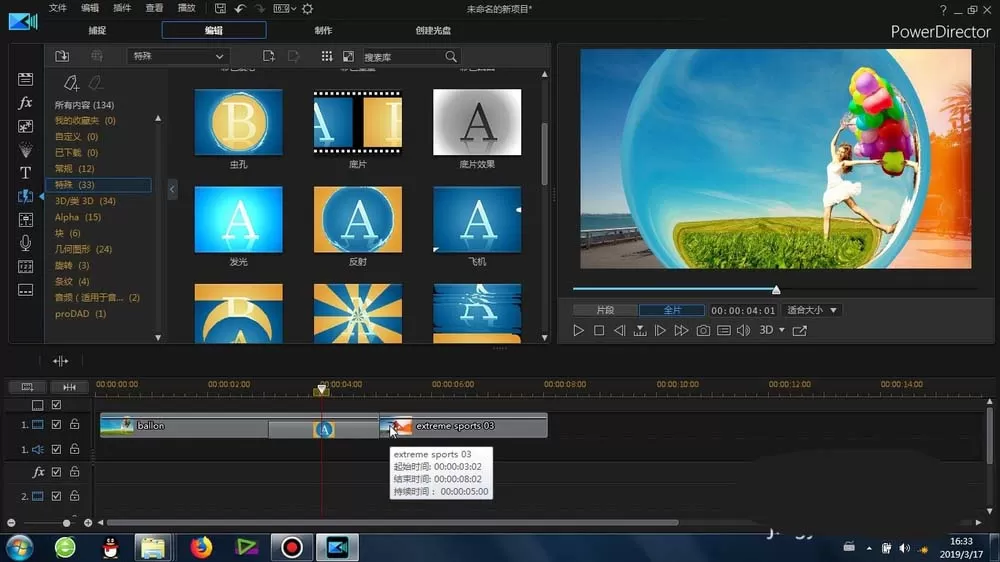The width and height of the screenshot is (1000, 562).
Task: Click the fast forward preview button
Action: tap(681, 330)
